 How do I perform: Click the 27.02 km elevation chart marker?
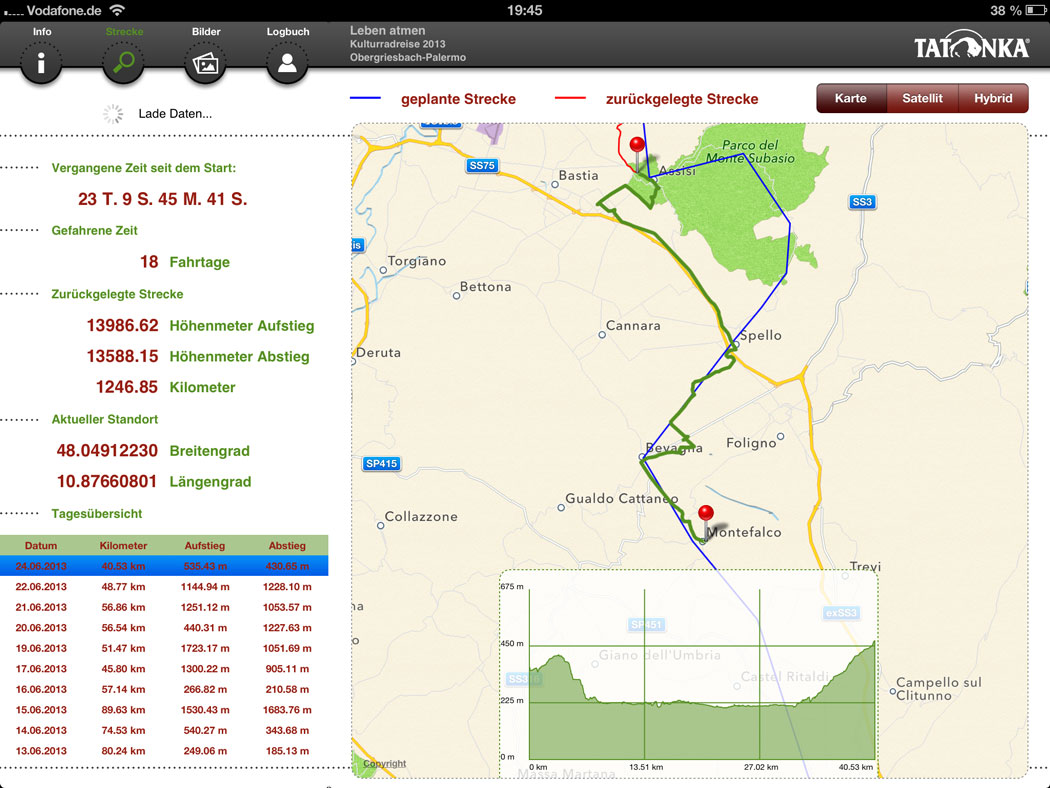pos(761,767)
